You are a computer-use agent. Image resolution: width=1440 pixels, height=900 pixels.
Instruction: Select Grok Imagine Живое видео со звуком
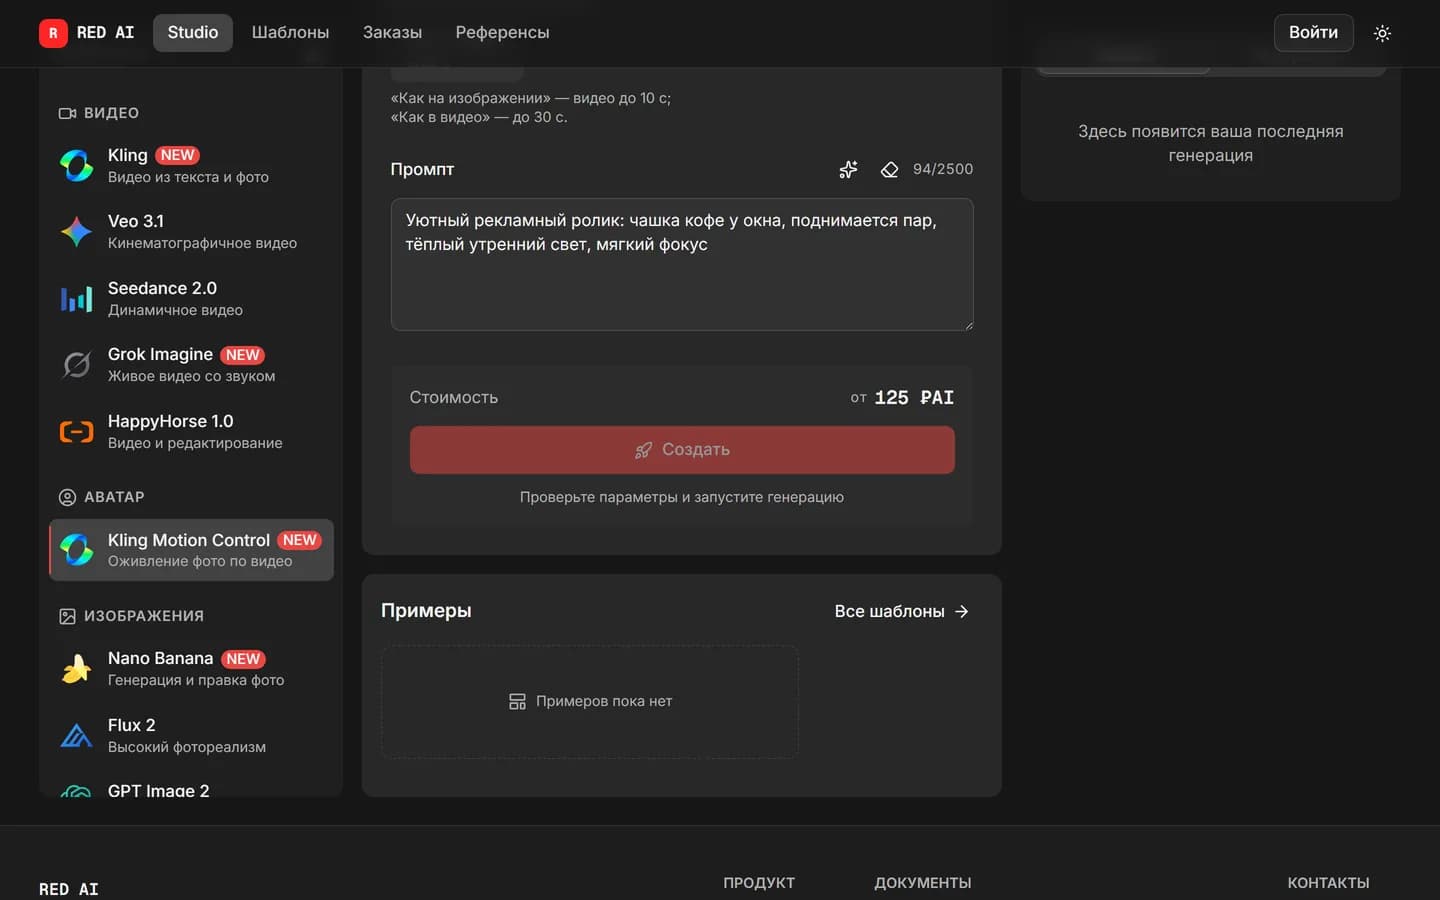coord(191,365)
